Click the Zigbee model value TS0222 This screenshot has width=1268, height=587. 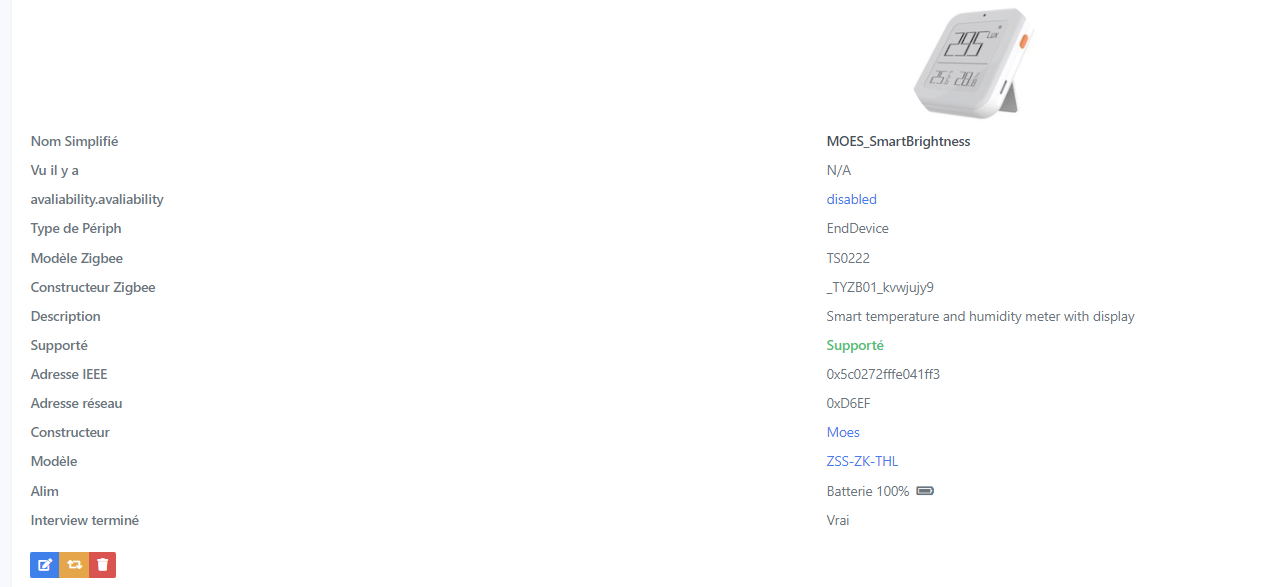click(x=848, y=258)
